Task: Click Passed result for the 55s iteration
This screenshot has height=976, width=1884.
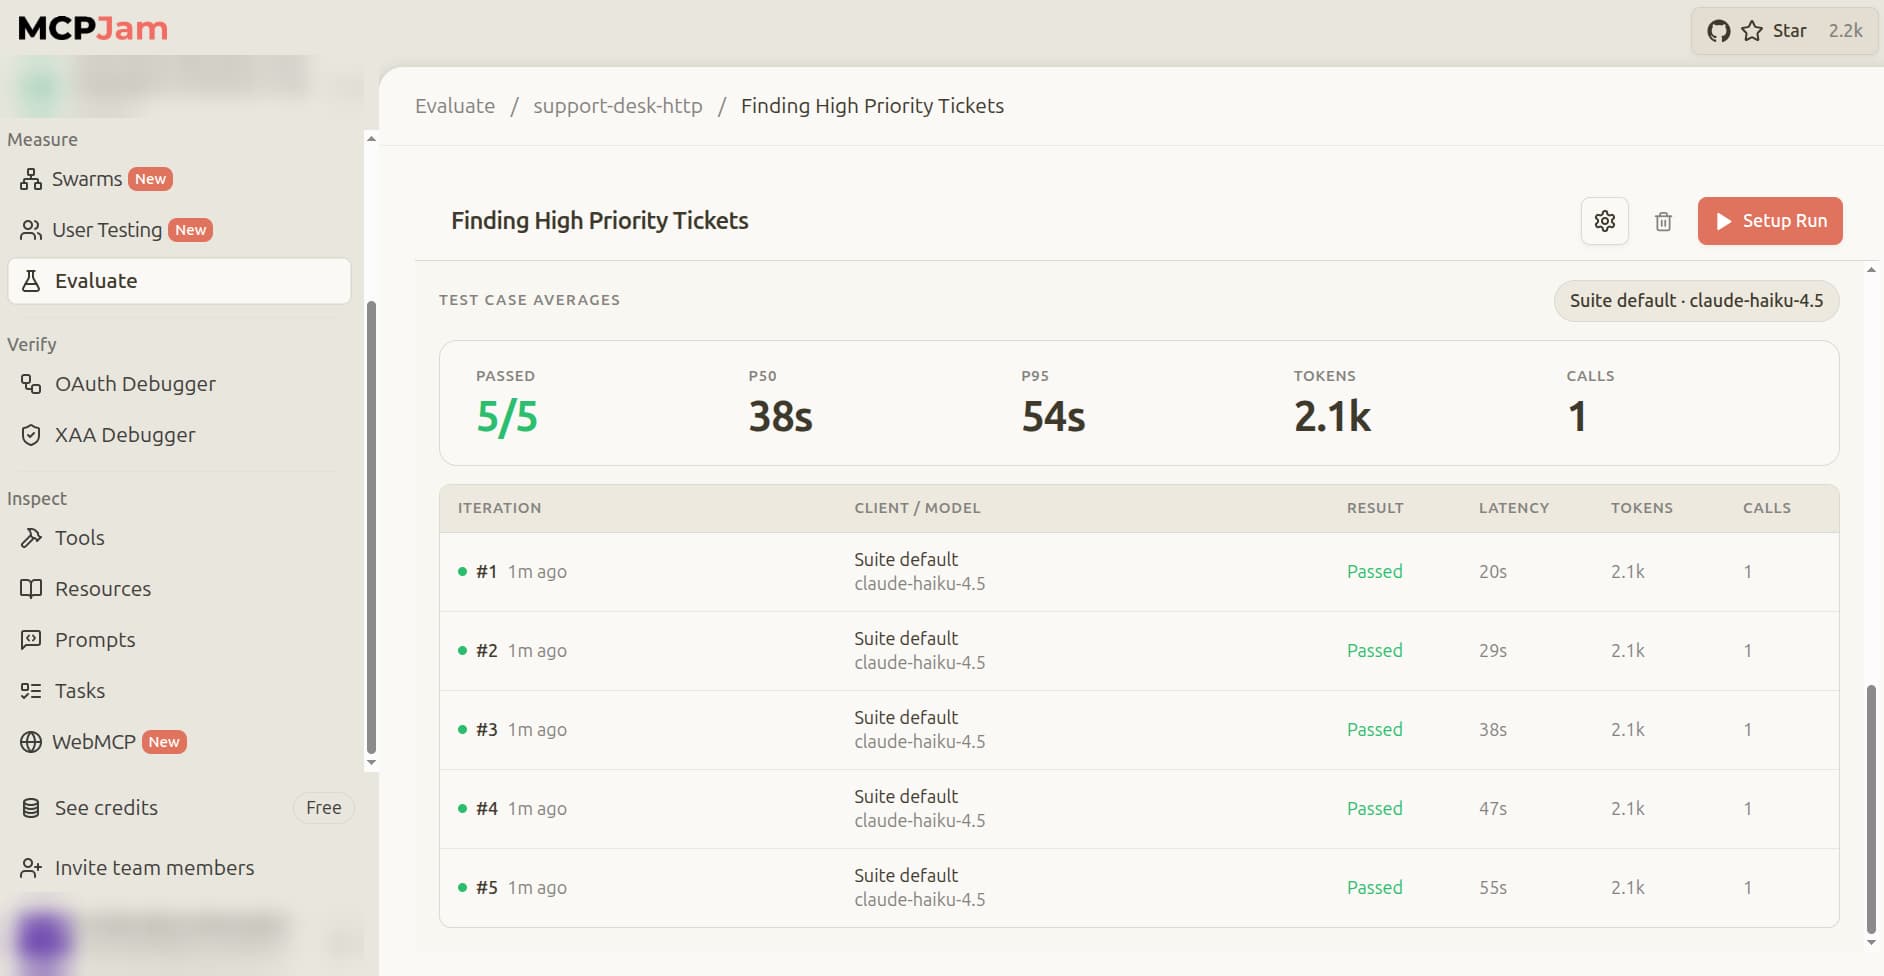Action: [x=1374, y=888]
